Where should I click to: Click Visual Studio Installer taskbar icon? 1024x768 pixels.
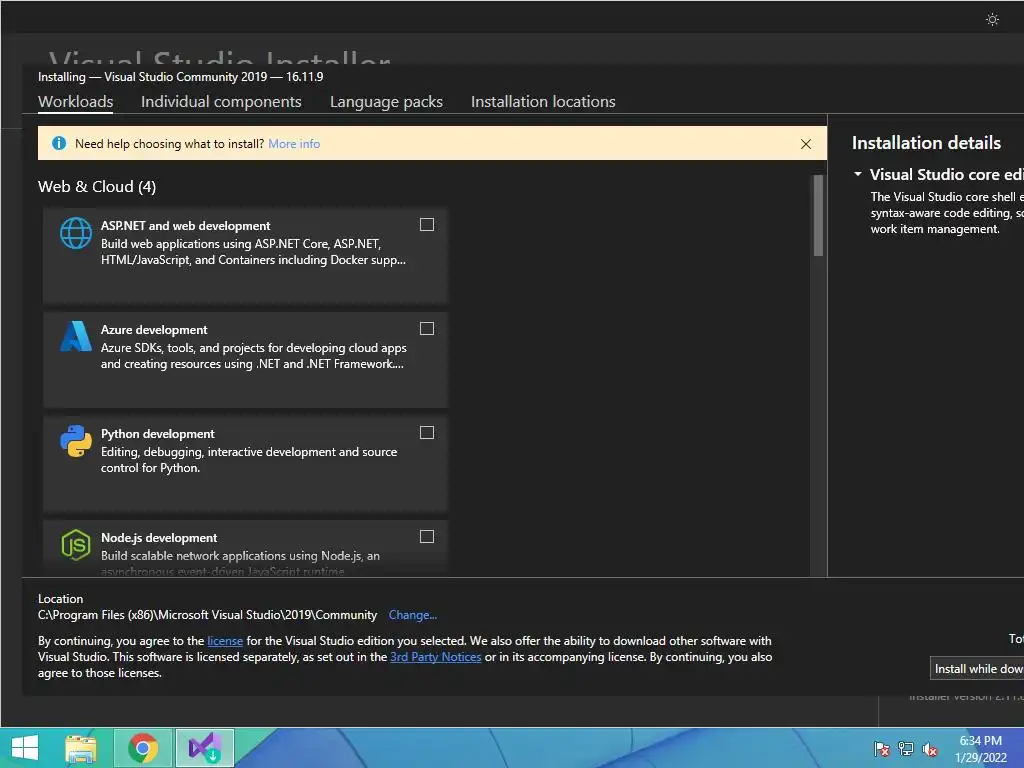pyautogui.click(x=204, y=748)
